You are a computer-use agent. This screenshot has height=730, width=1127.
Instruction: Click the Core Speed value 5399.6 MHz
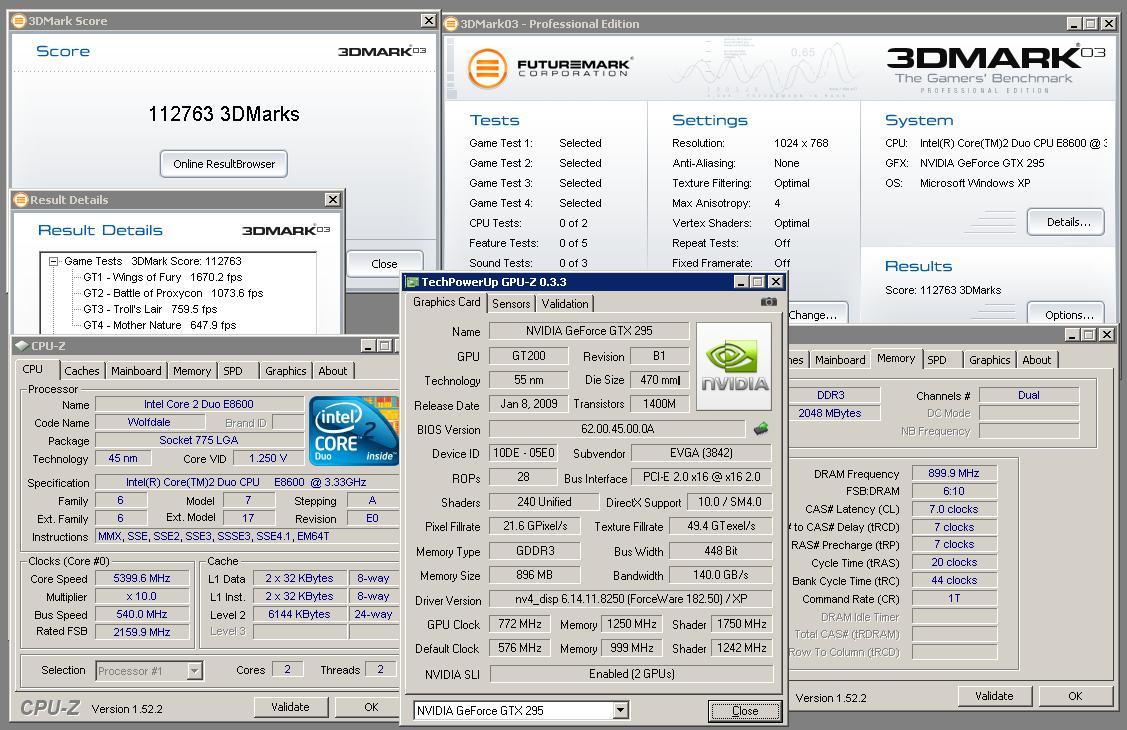pos(142,578)
